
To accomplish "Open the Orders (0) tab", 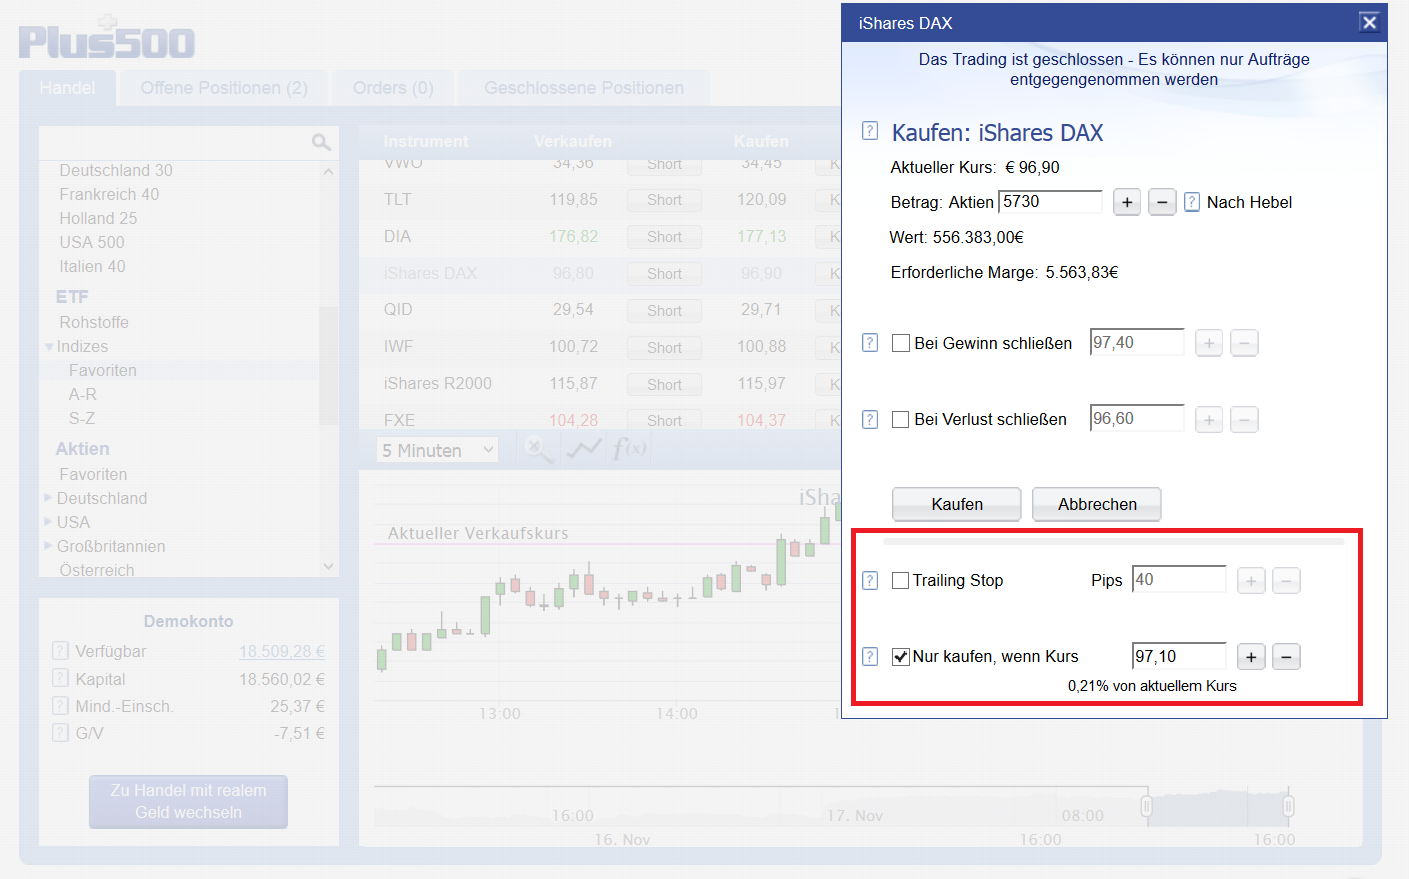I will (393, 88).
